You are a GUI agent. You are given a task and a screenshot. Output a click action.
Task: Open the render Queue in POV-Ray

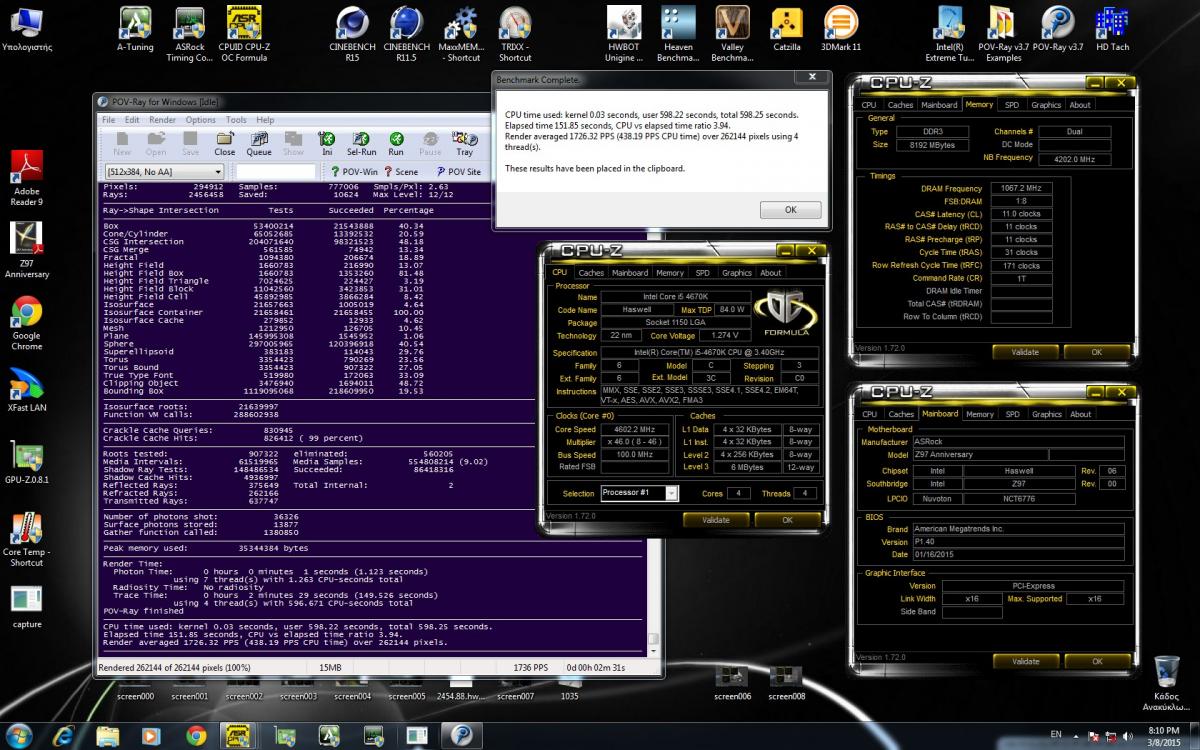point(259,144)
